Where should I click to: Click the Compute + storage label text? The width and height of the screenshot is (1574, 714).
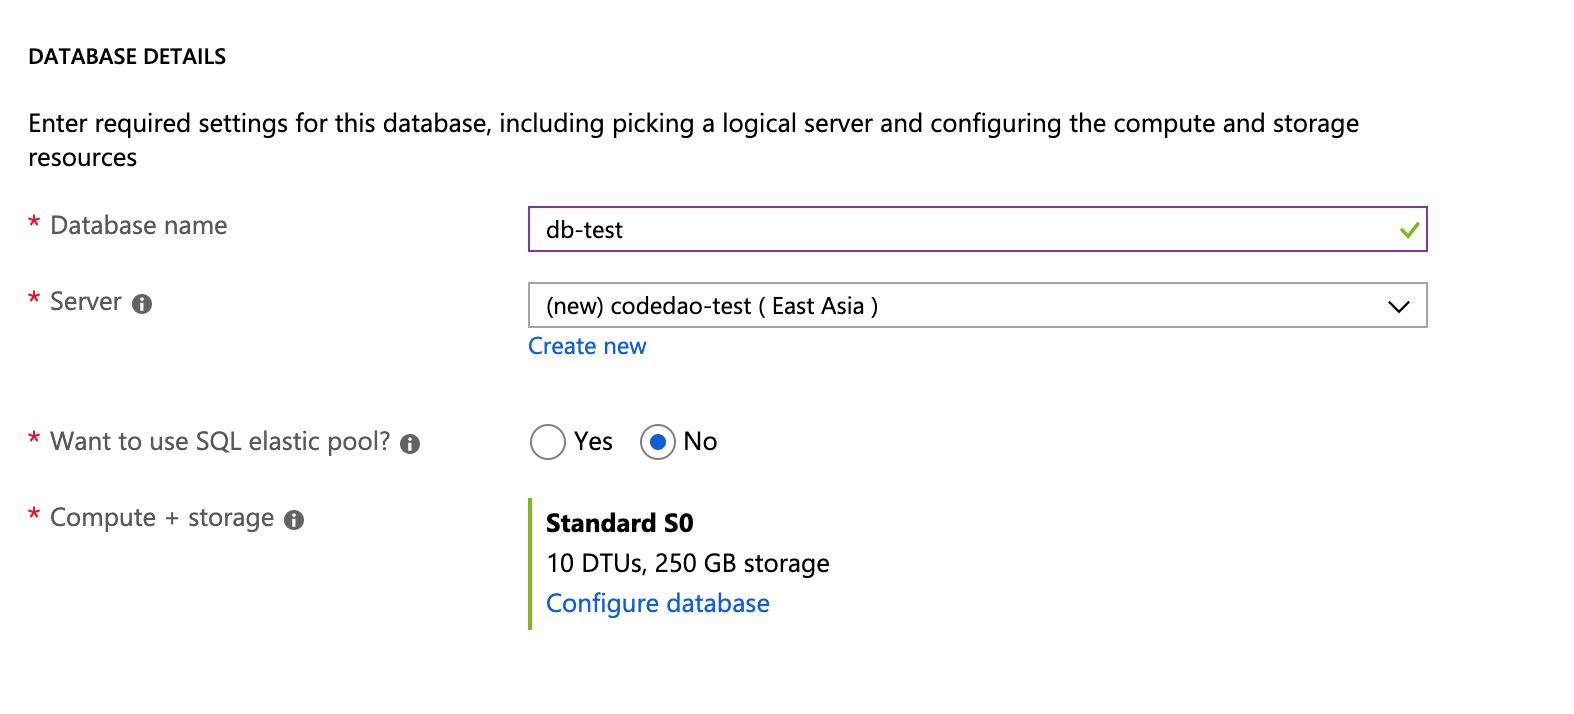162,518
